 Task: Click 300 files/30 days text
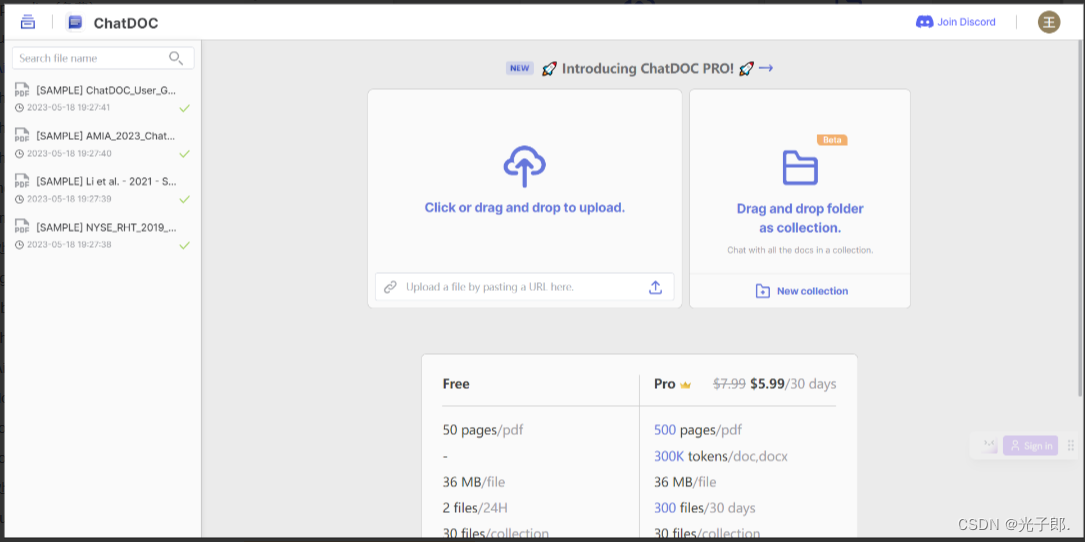(704, 508)
